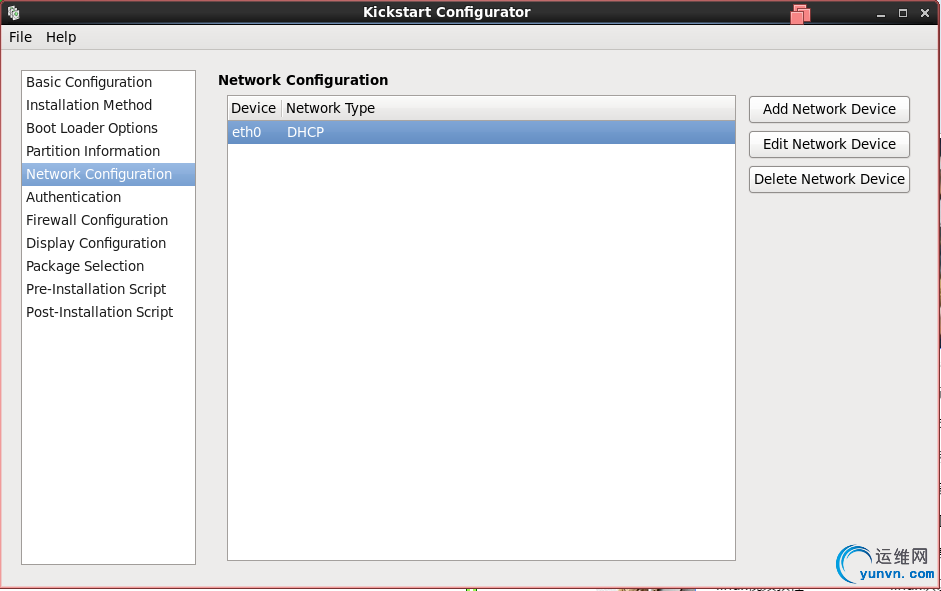This screenshot has height=591, width=941.
Task: Open the File menu
Action: [x=20, y=37]
